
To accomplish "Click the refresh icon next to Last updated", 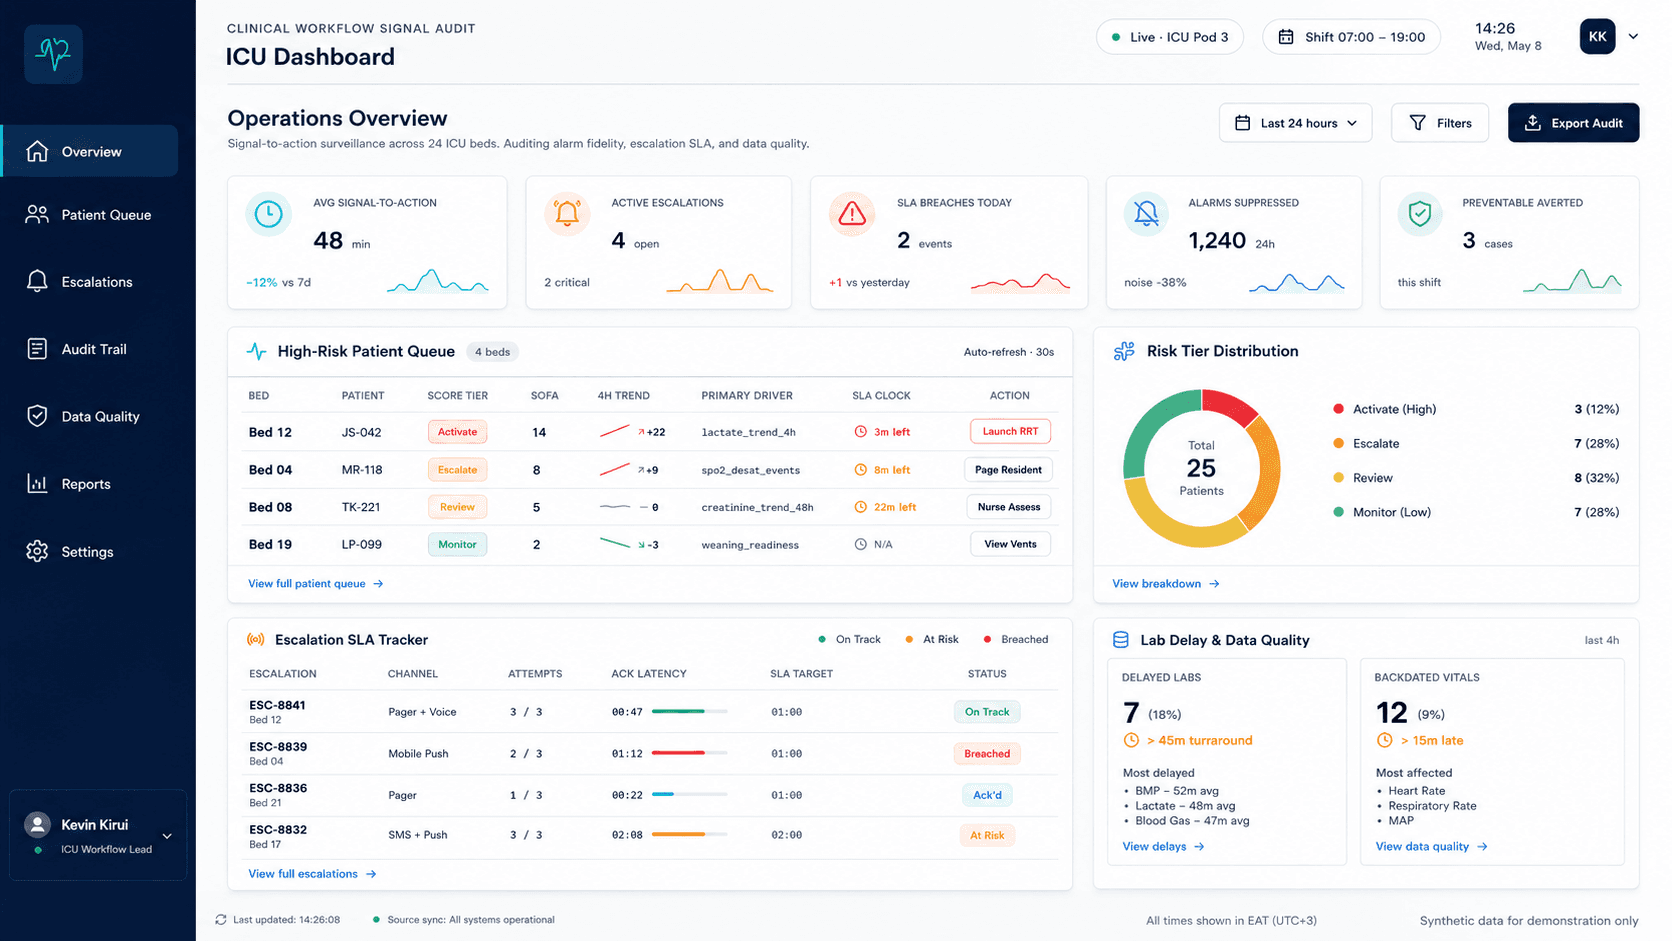I will (x=221, y=920).
